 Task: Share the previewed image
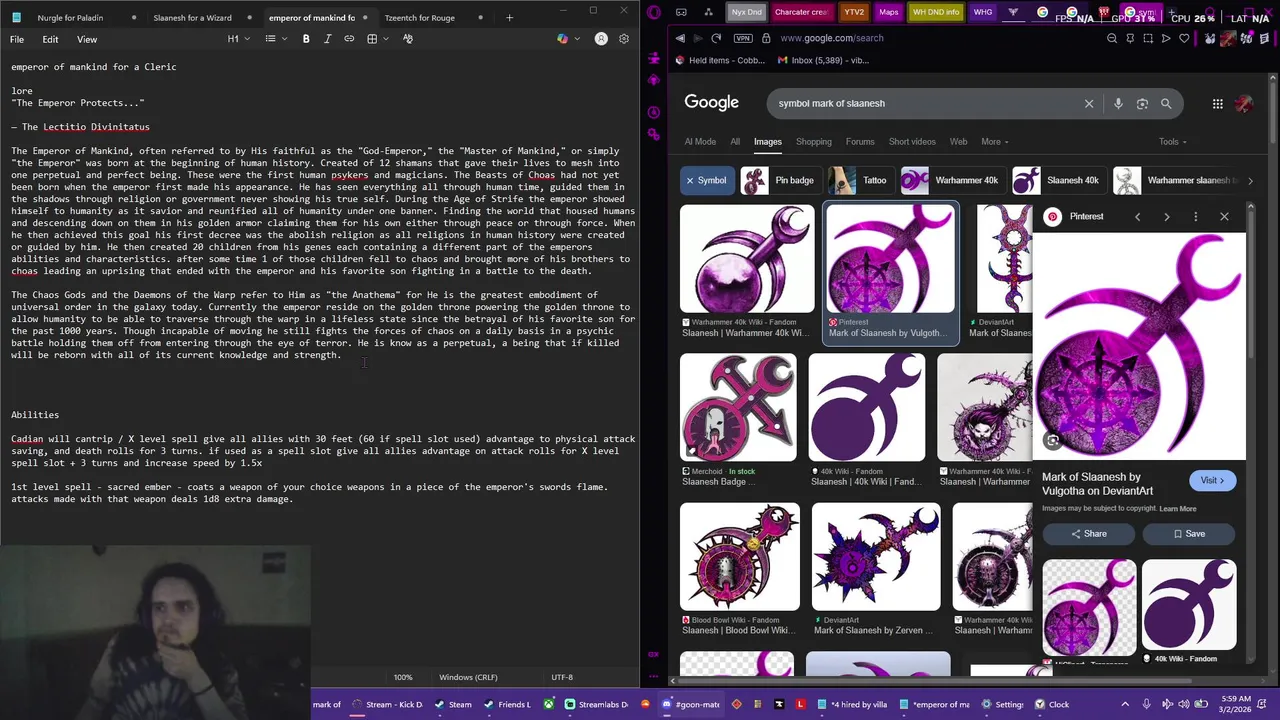coord(1088,534)
